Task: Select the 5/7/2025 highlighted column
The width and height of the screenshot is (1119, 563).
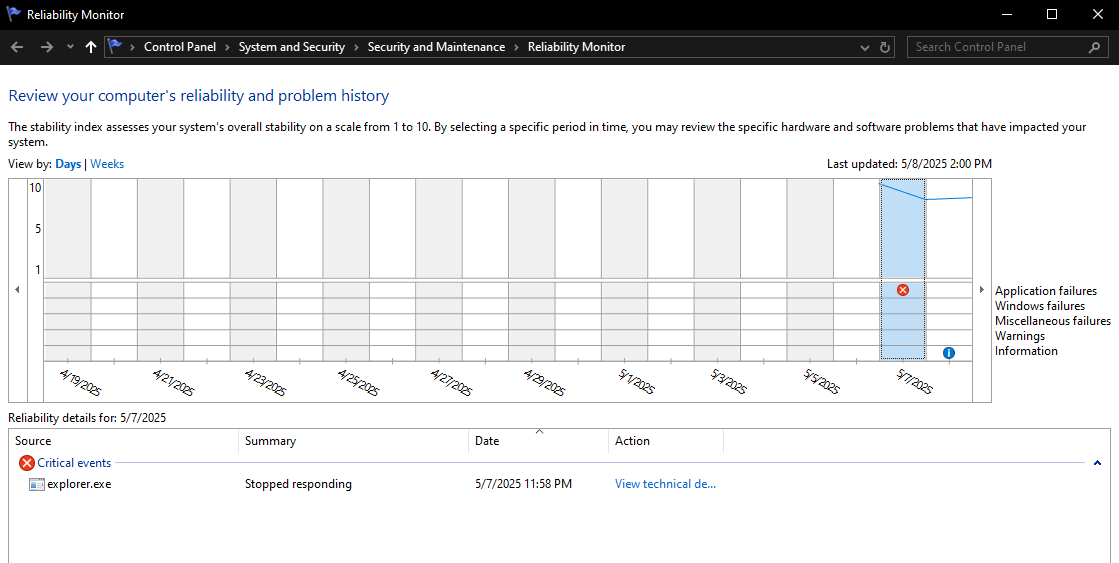Action: (x=903, y=269)
